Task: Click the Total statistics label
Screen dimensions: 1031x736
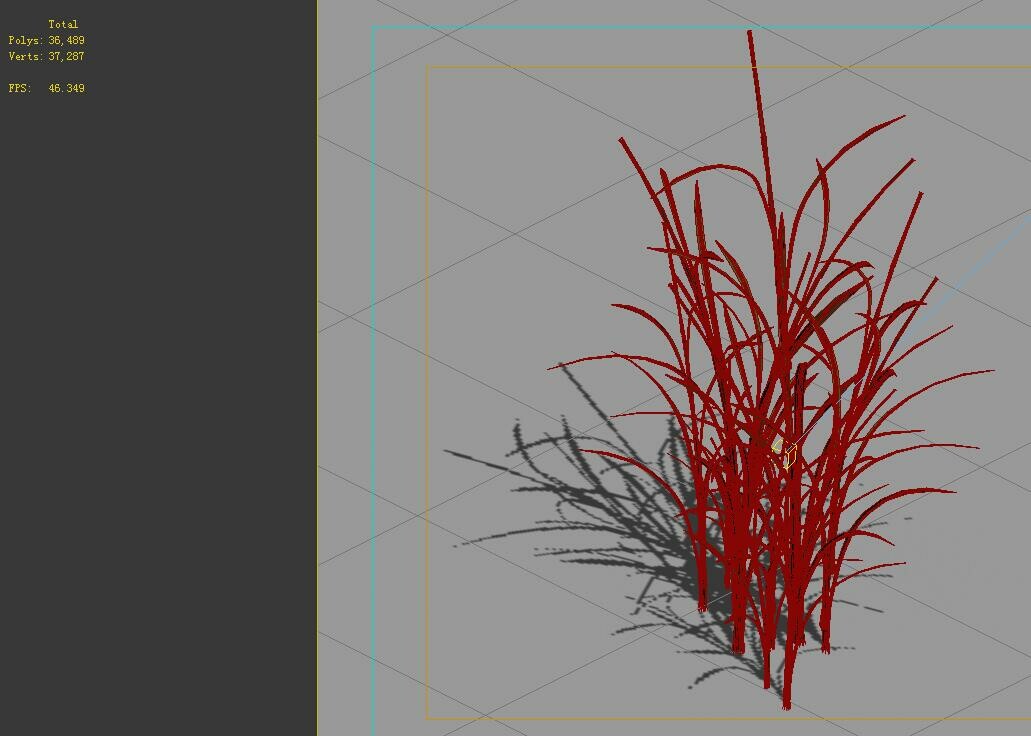Action: click(64, 23)
